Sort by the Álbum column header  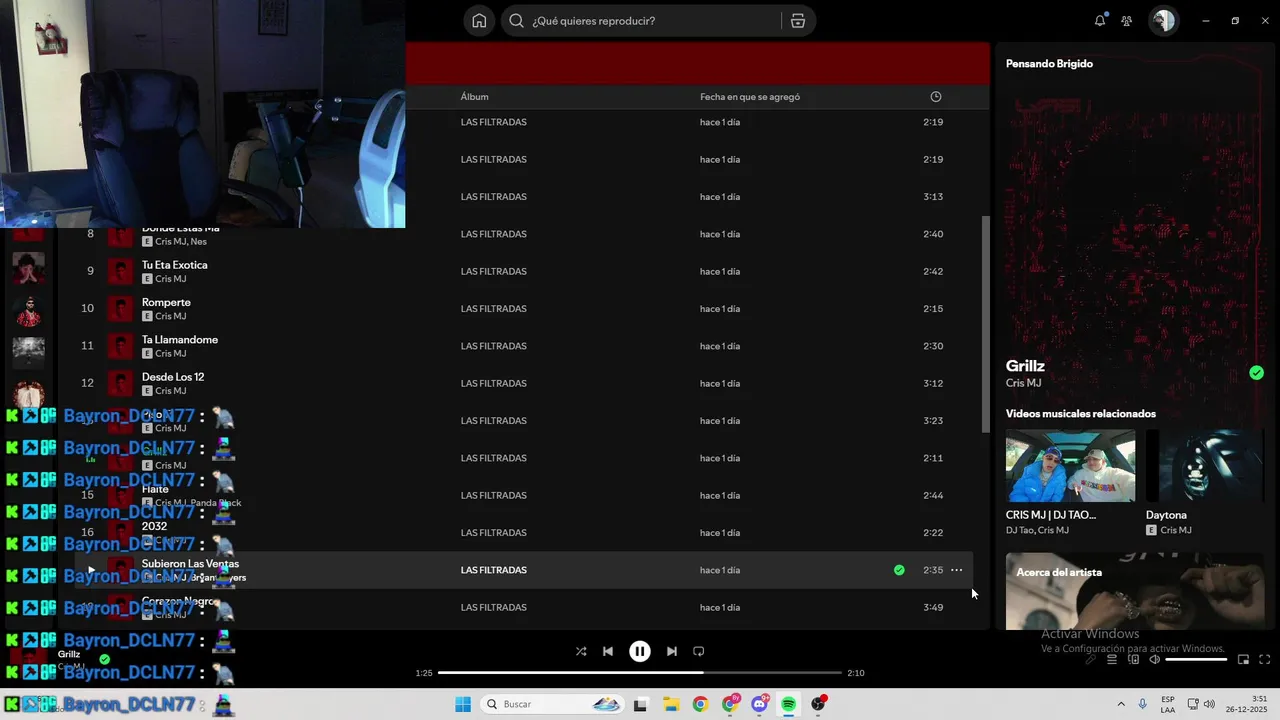[x=474, y=97]
